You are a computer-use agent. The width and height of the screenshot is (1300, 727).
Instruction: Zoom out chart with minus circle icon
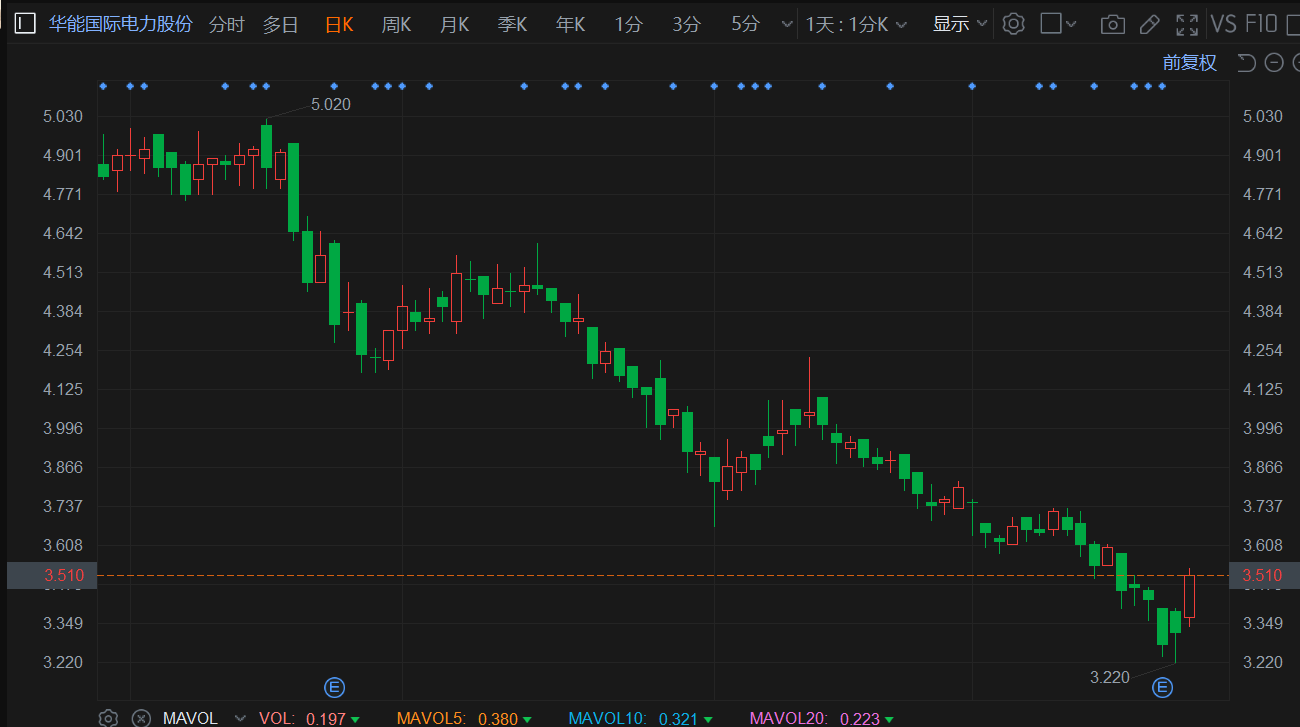pyautogui.click(x=1273, y=63)
